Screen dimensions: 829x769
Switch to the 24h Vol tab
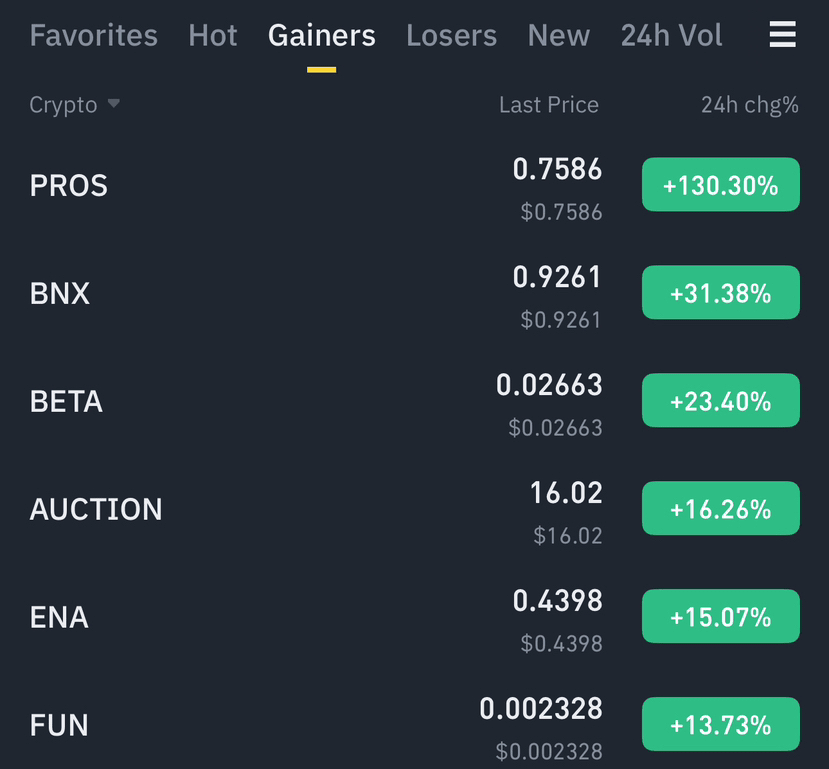click(671, 36)
